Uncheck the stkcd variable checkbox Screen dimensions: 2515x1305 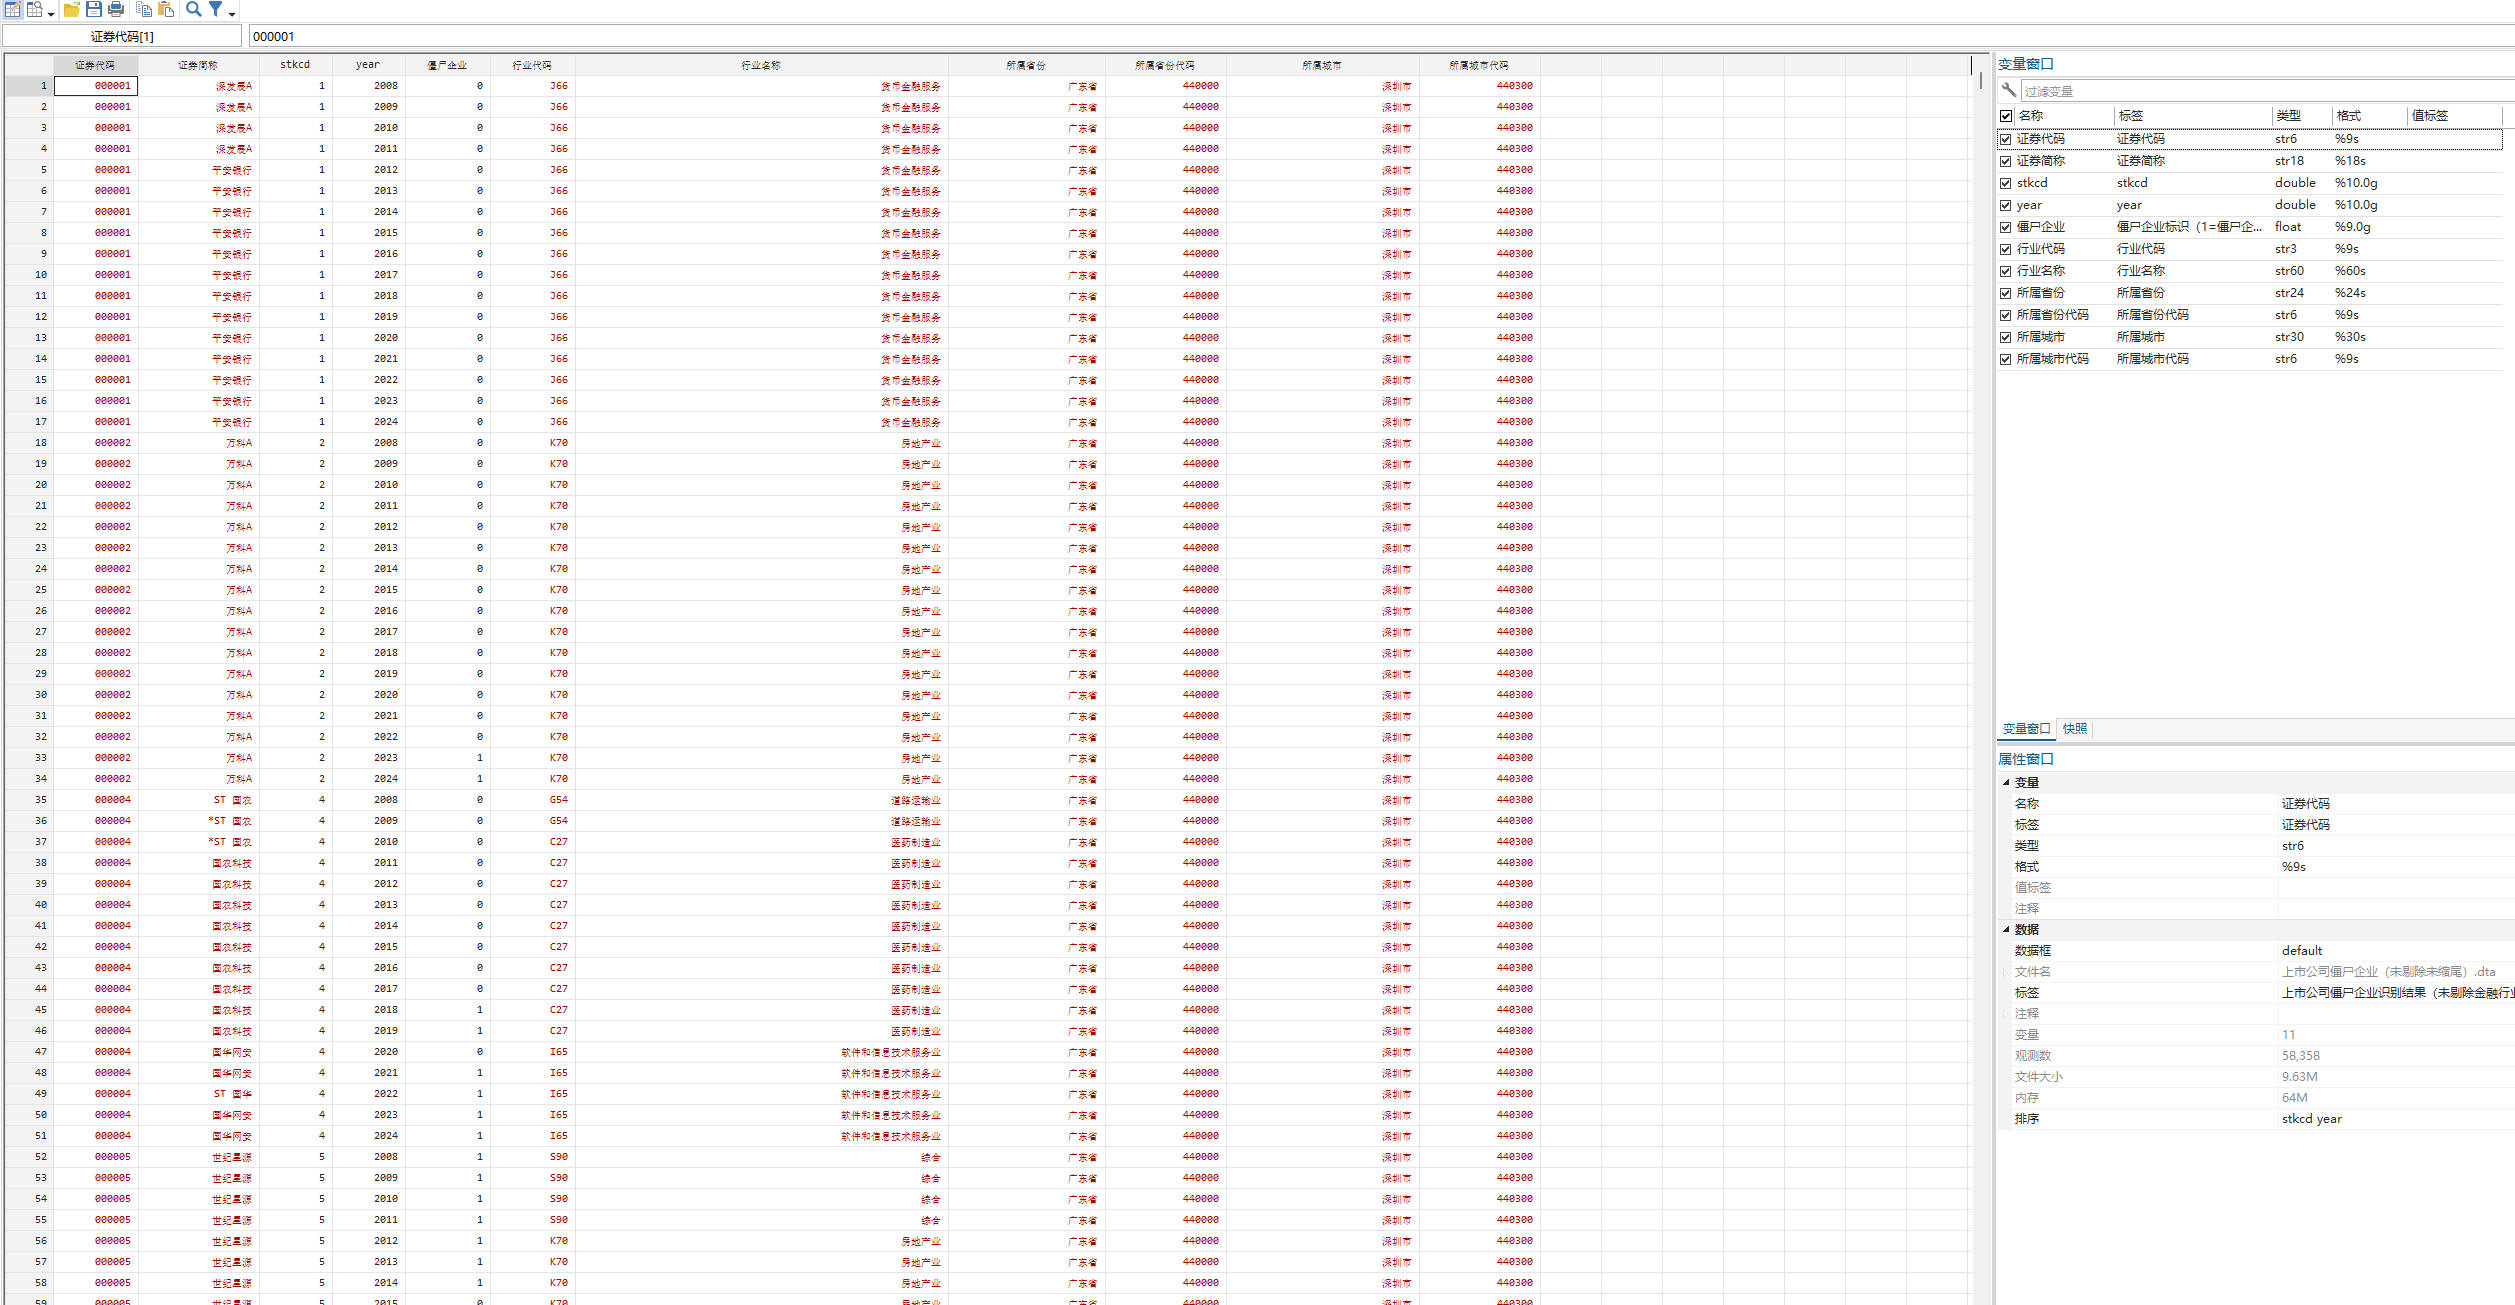click(x=2005, y=183)
